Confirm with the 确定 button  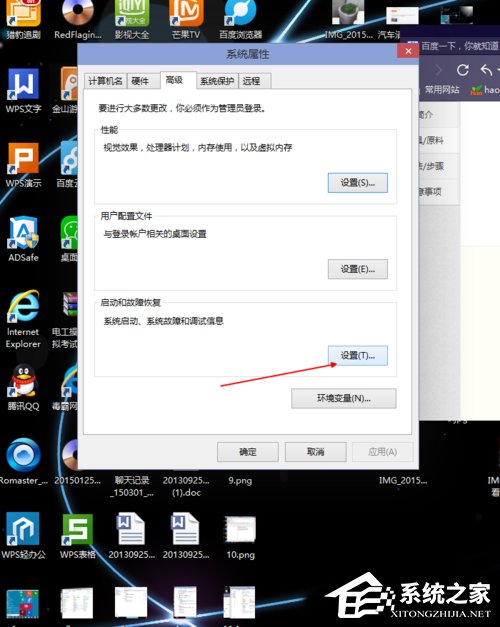pos(248,452)
